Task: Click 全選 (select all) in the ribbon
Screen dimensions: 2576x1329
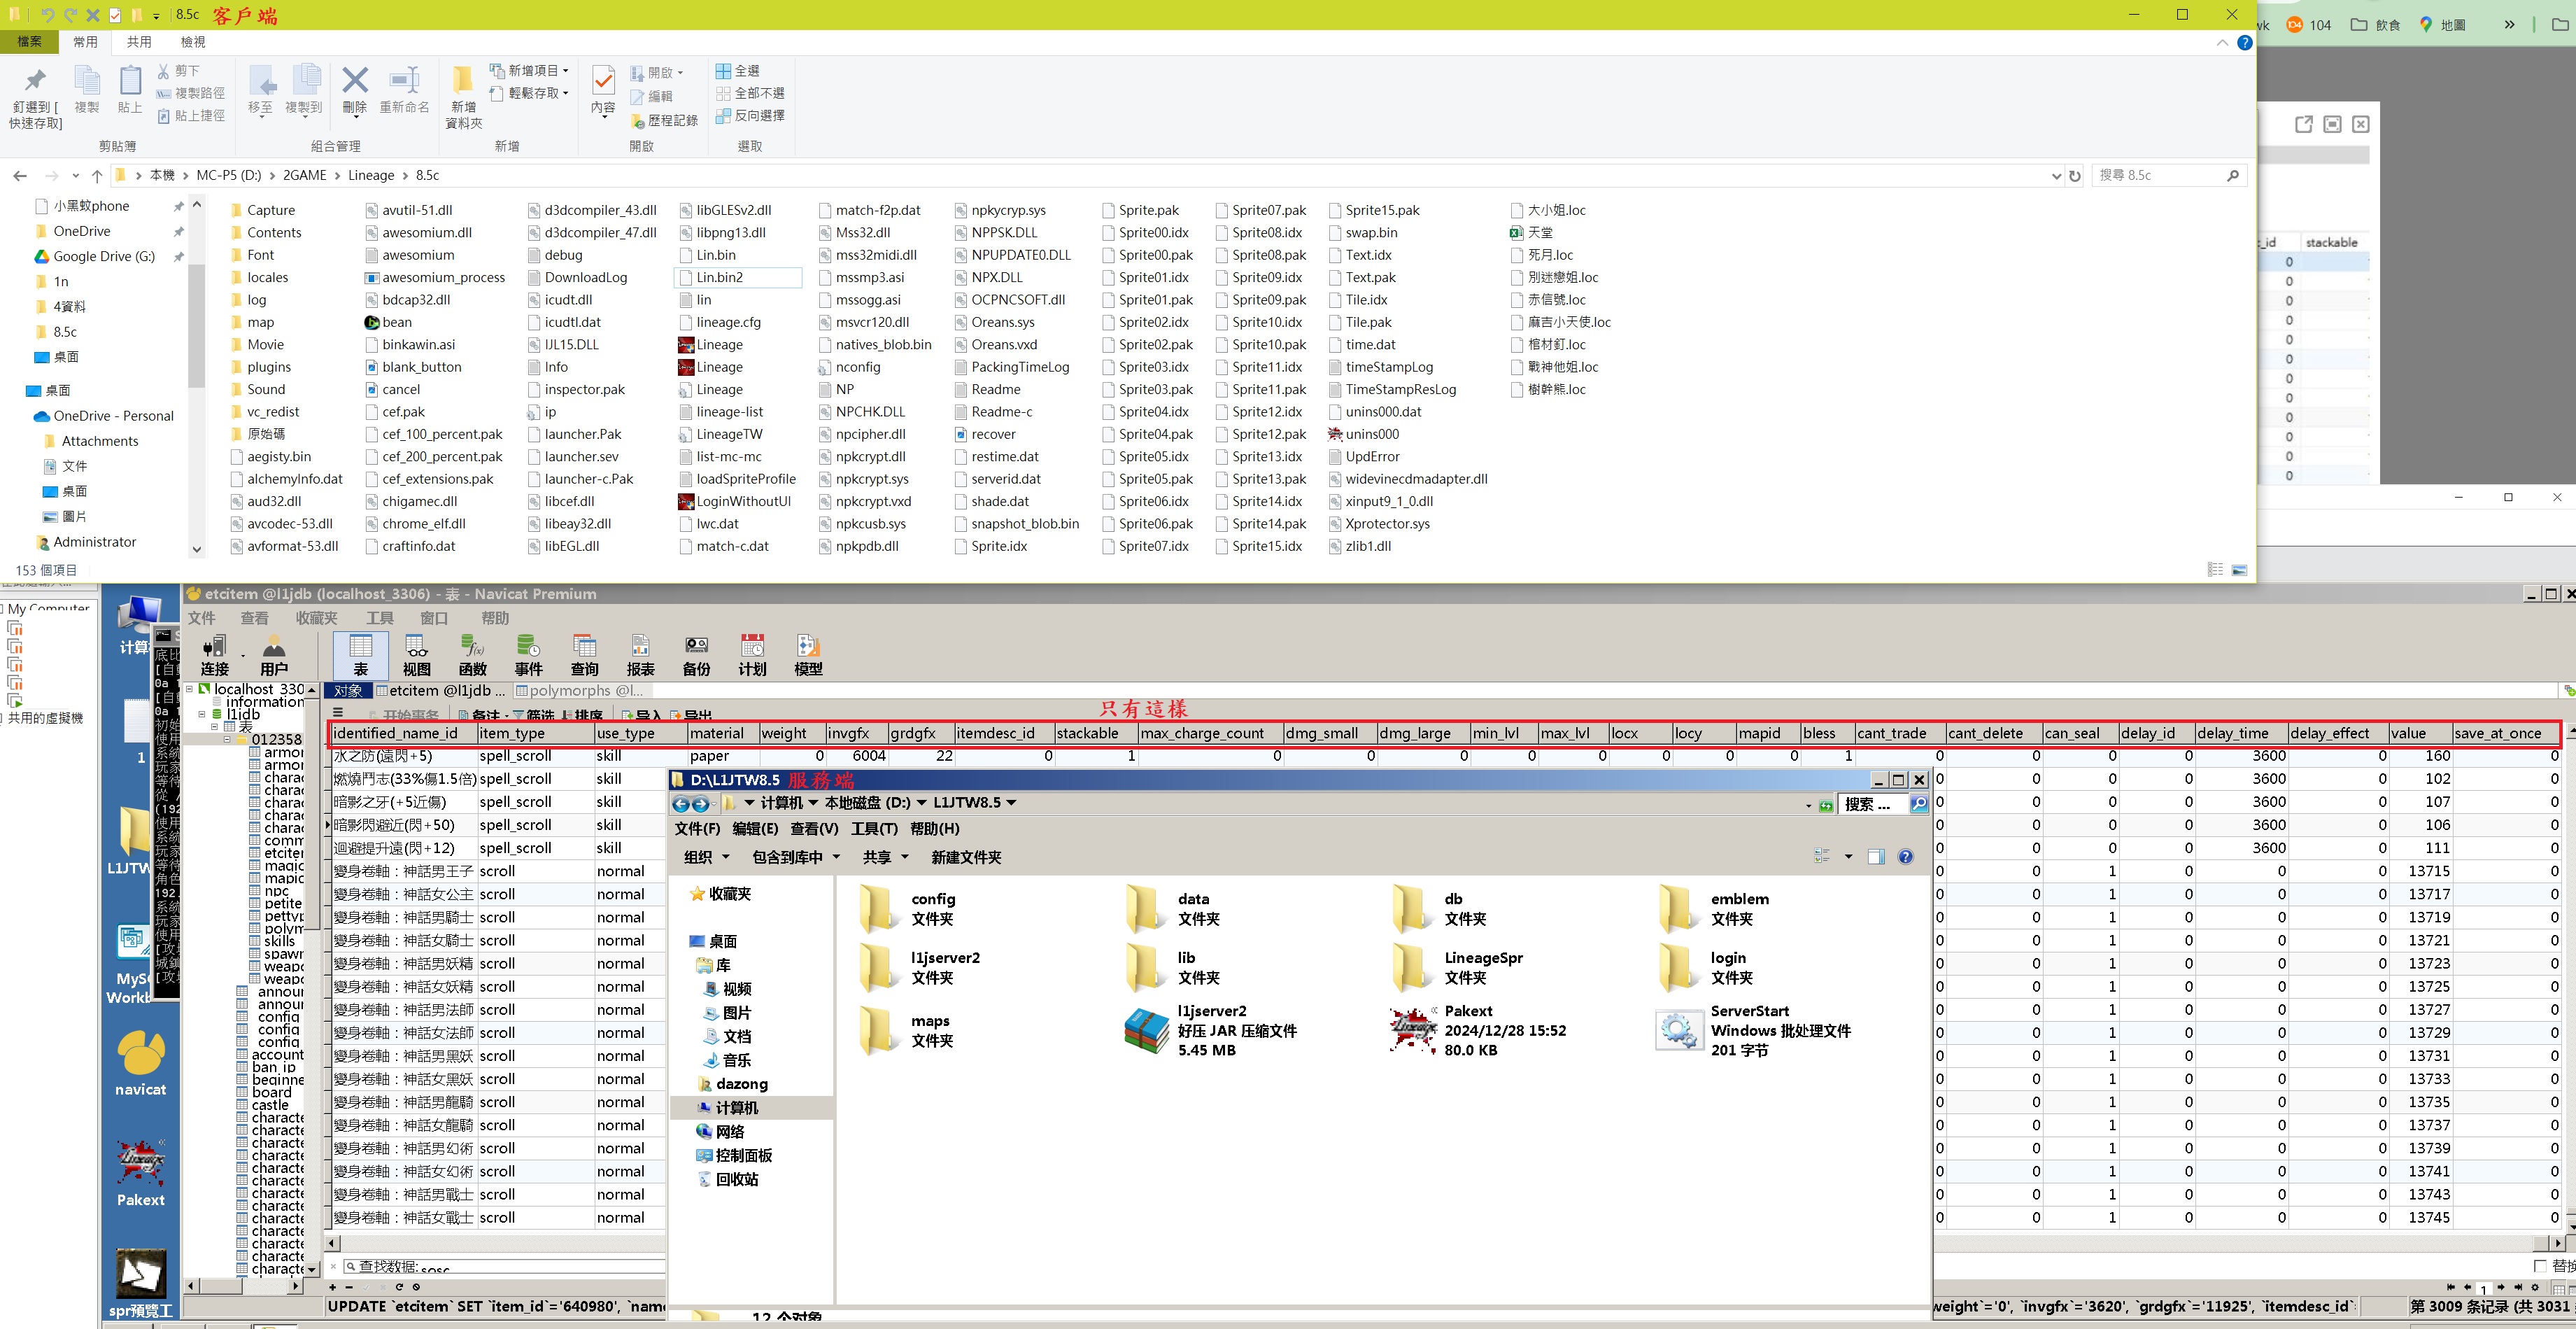Action: tap(737, 71)
